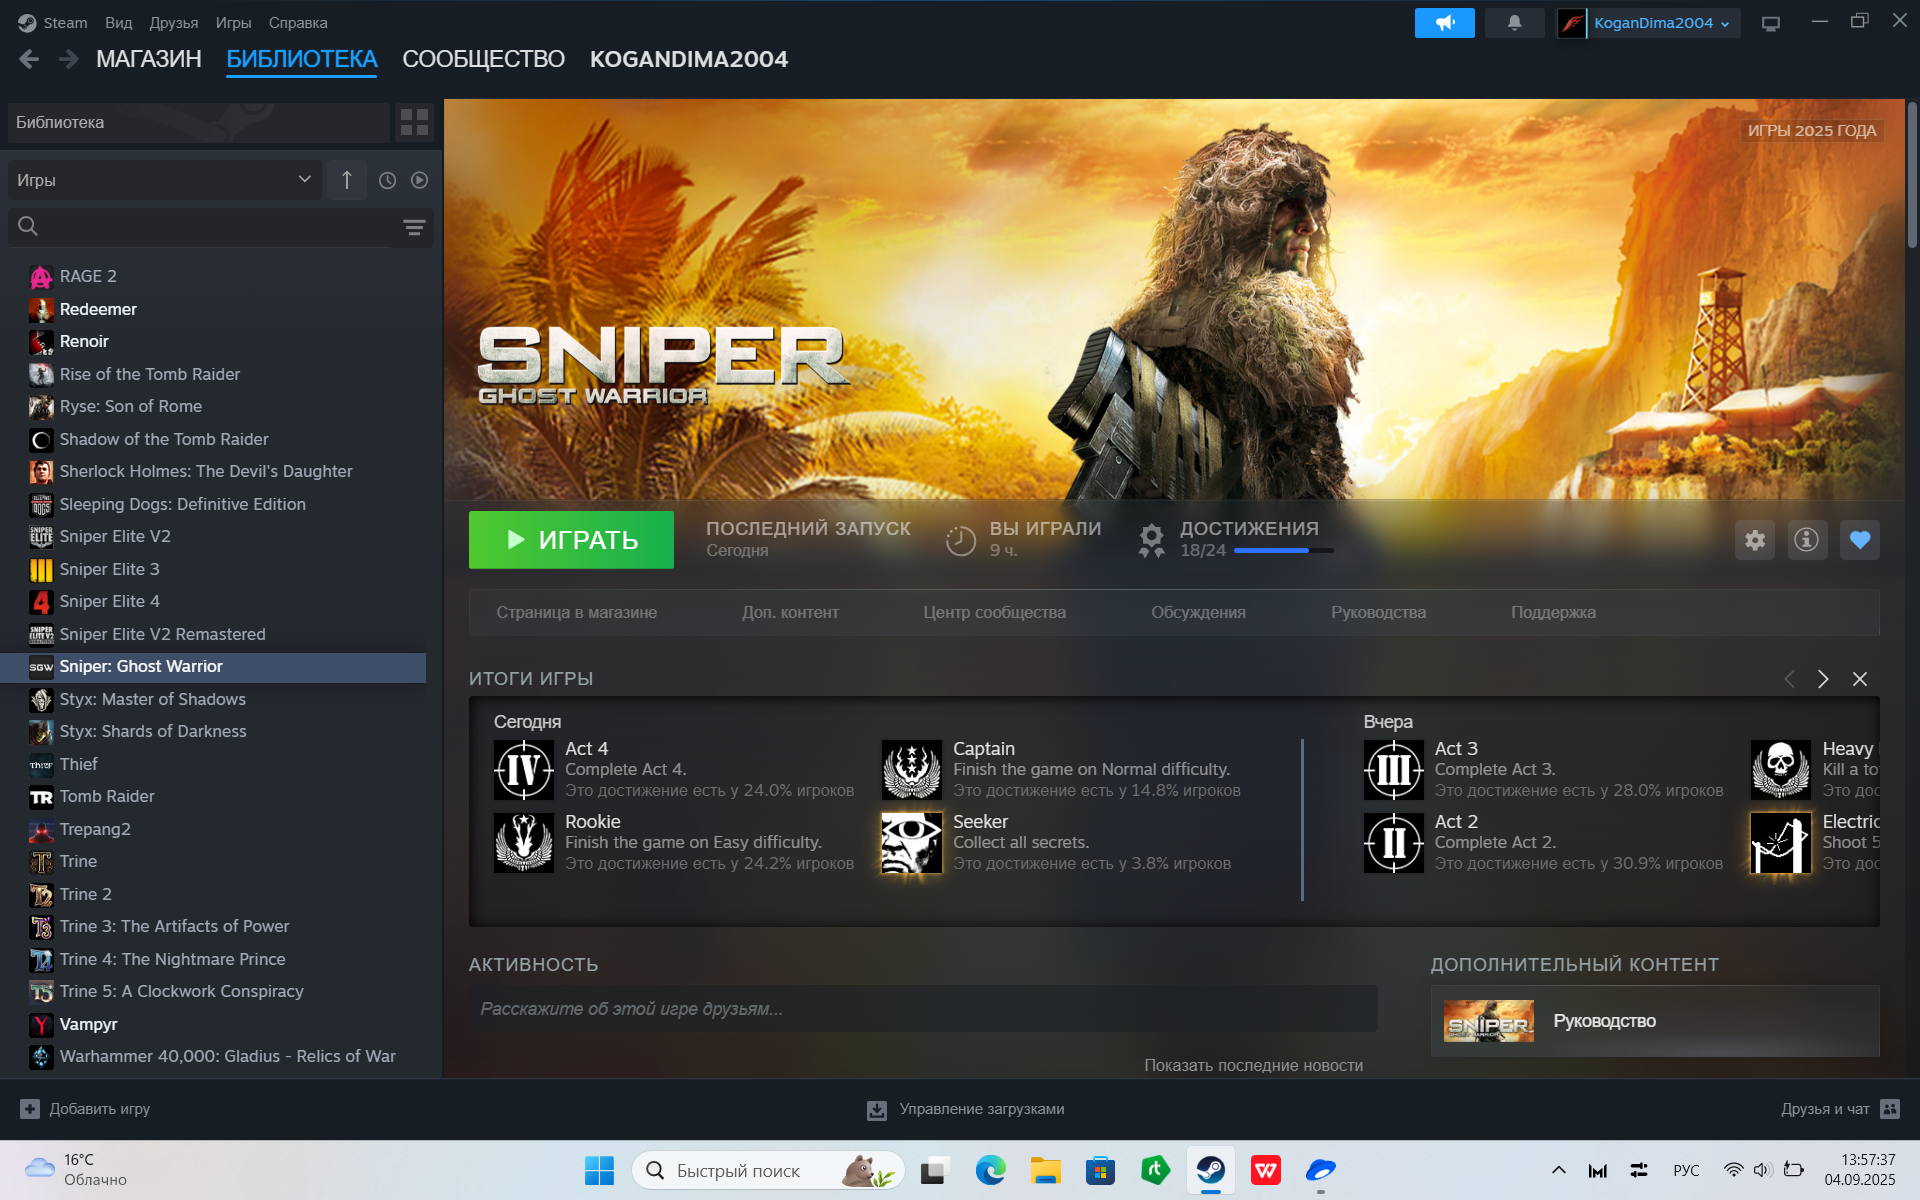1920x1200 pixels.
Task: Click the sort ascending arrow button
Action: tap(347, 180)
